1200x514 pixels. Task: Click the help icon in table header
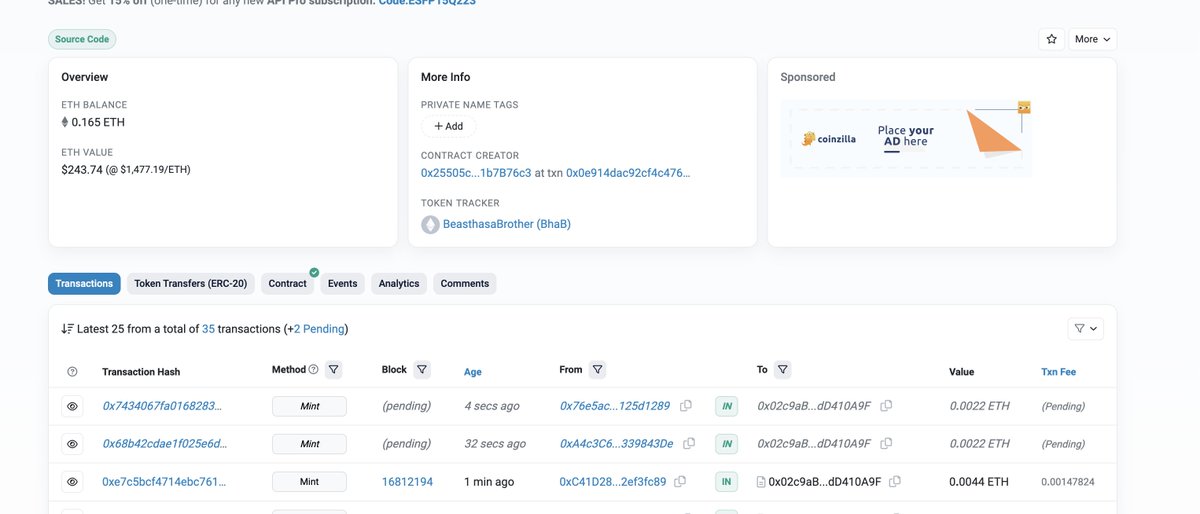click(x=72, y=372)
